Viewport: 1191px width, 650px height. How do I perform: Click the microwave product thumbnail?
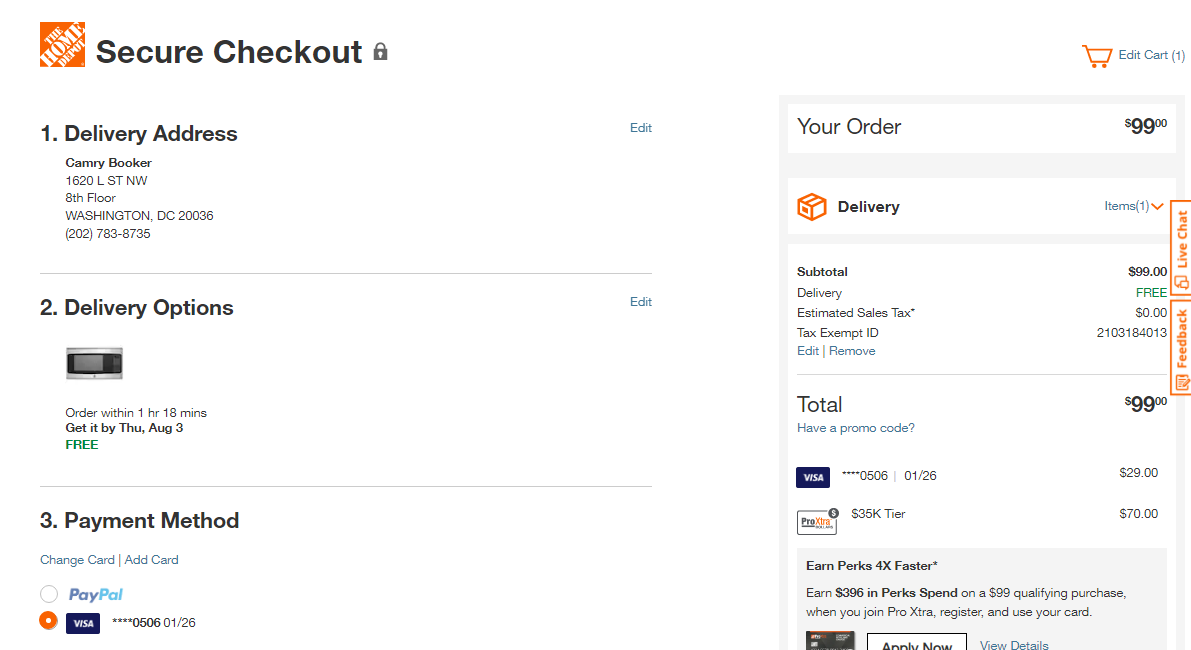click(94, 363)
